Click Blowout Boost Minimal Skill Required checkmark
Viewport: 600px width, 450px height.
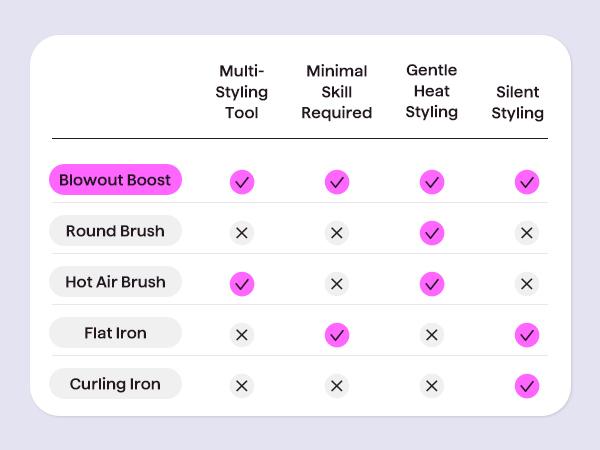[x=337, y=182]
